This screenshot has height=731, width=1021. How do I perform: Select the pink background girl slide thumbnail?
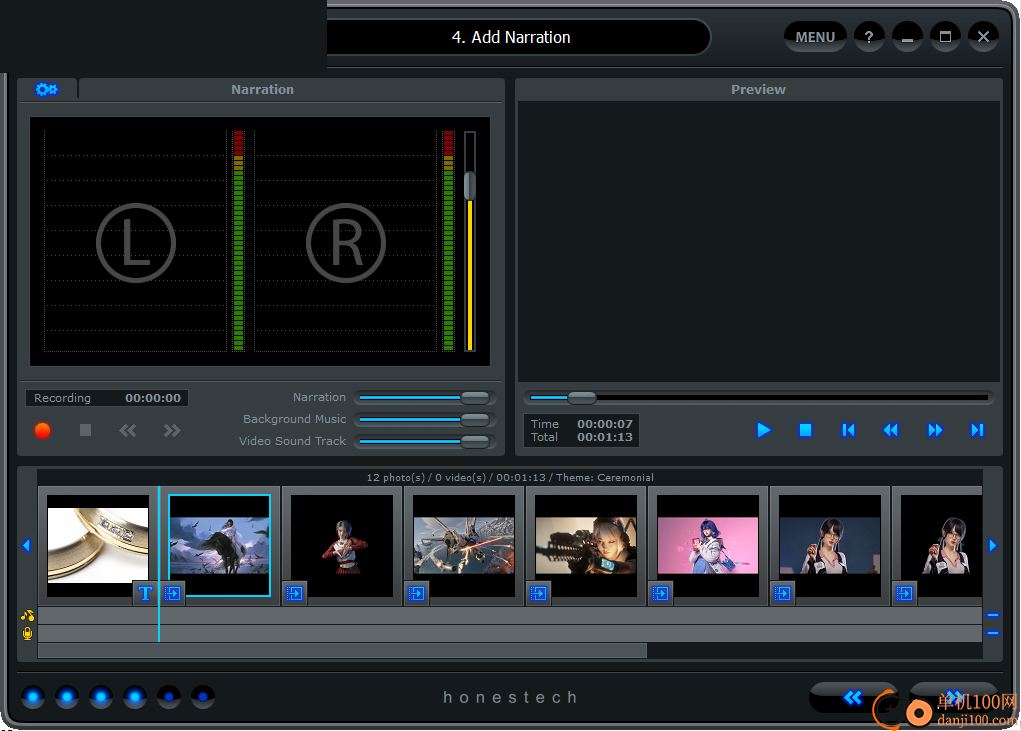(x=708, y=545)
